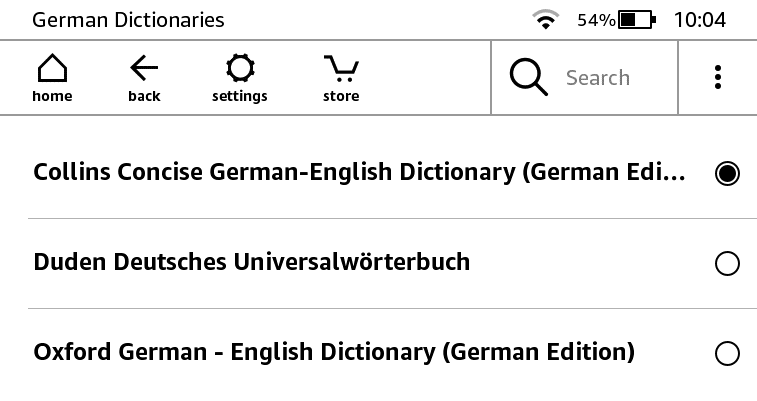The width and height of the screenshot is (757, 401).
Task: Tap the 10:04 clock in status bar
Action: point(700,20)
